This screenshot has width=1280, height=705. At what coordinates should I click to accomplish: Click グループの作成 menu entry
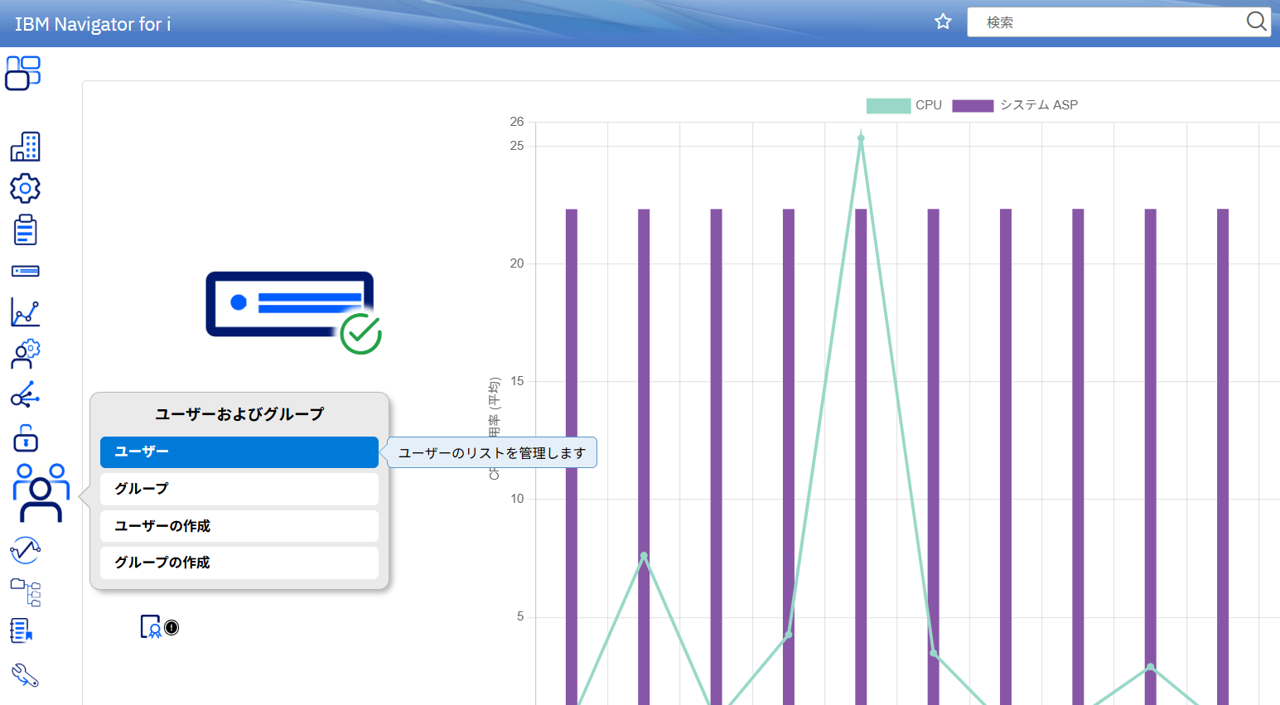pyautogui.click(x=239, y=563)
